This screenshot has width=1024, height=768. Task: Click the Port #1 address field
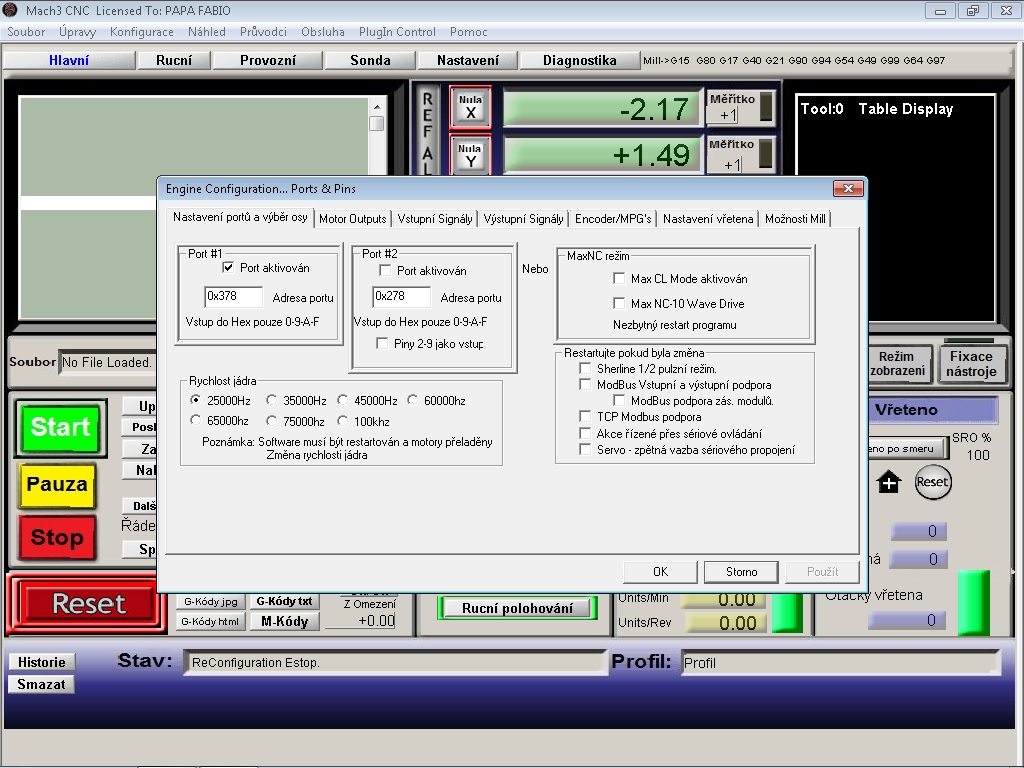[x=233, y=297]
